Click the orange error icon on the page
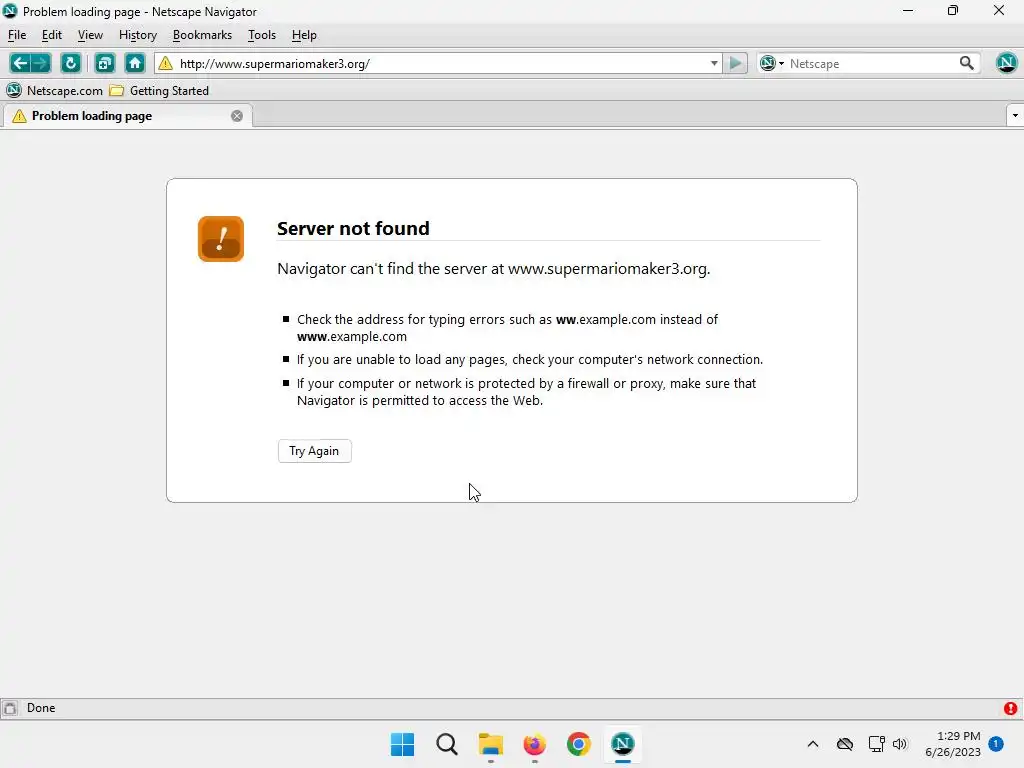1024x768 pixels. [x=221, y=239]
